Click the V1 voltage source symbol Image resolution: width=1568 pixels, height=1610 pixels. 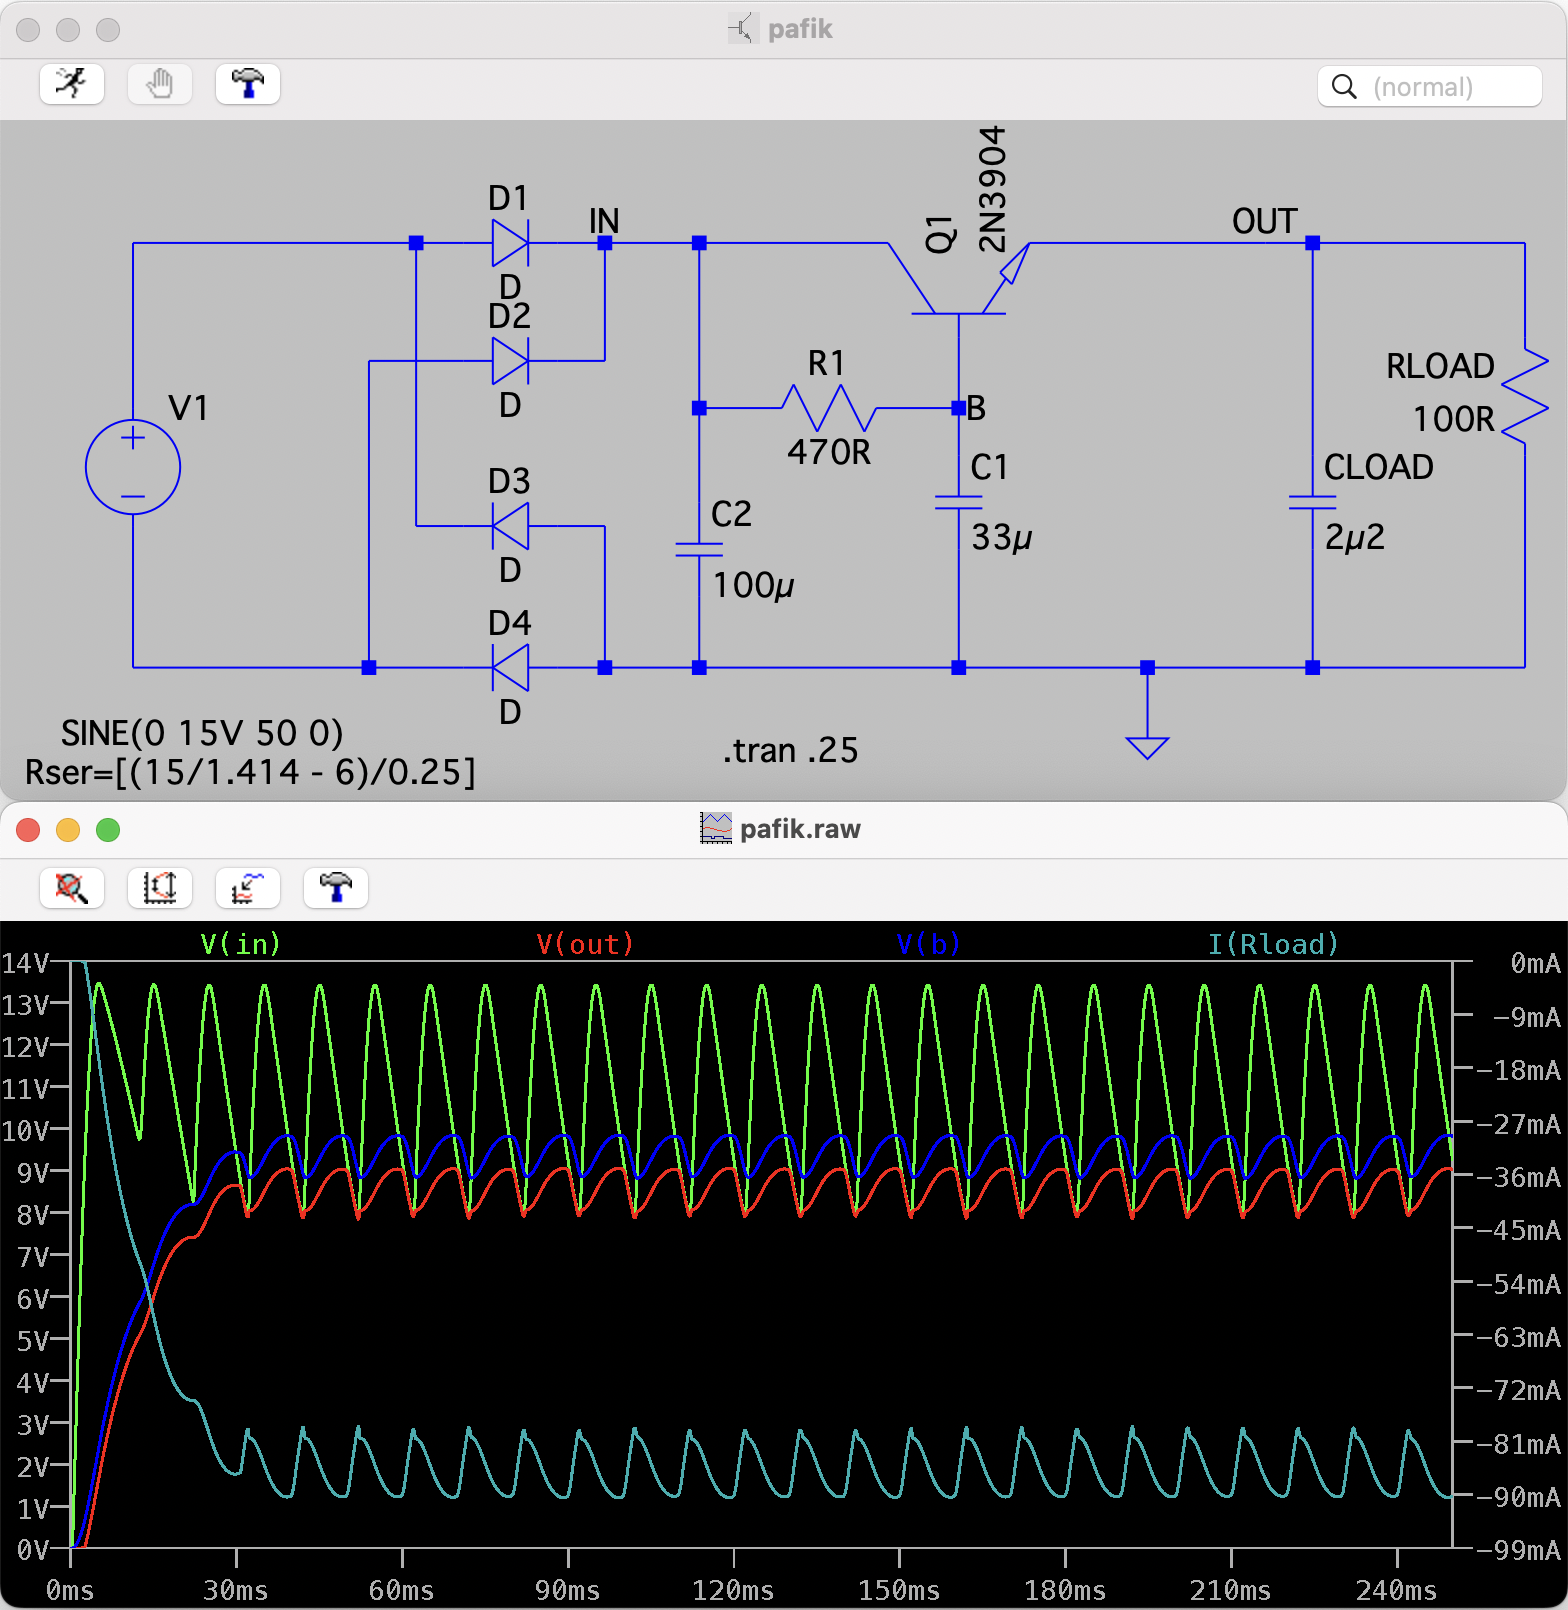tap(133, 467)
